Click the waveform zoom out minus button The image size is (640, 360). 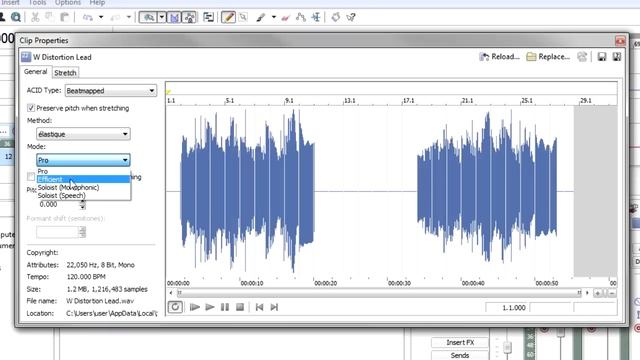tap(612, 293)
